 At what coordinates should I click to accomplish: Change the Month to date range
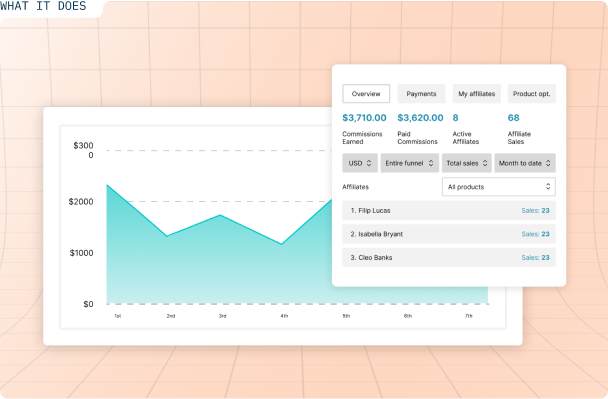(x=525, y=163)
